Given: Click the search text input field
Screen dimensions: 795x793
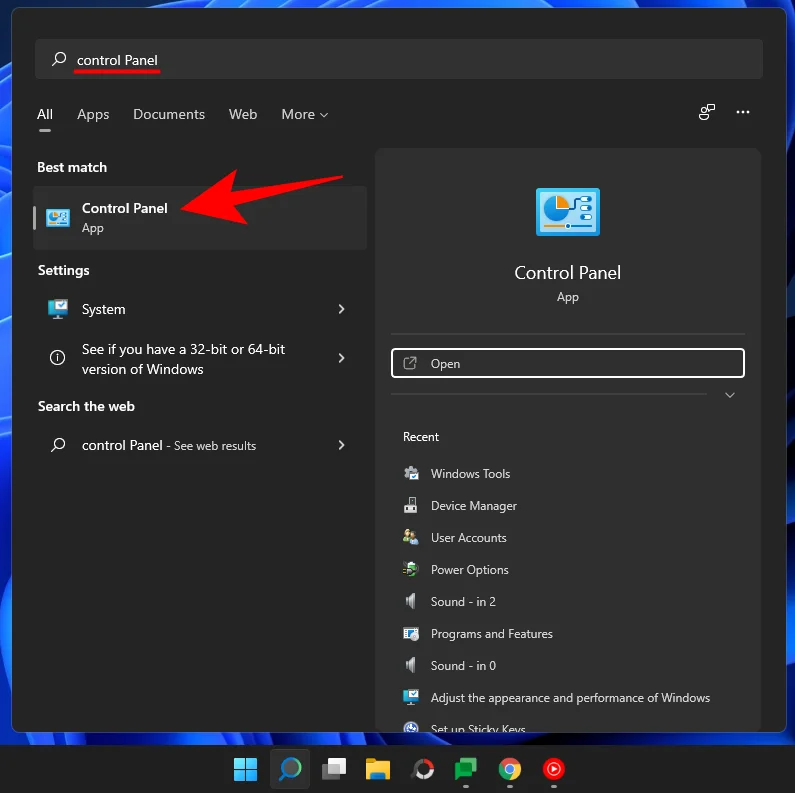Looking at the screenshot, I should [400, 60].
